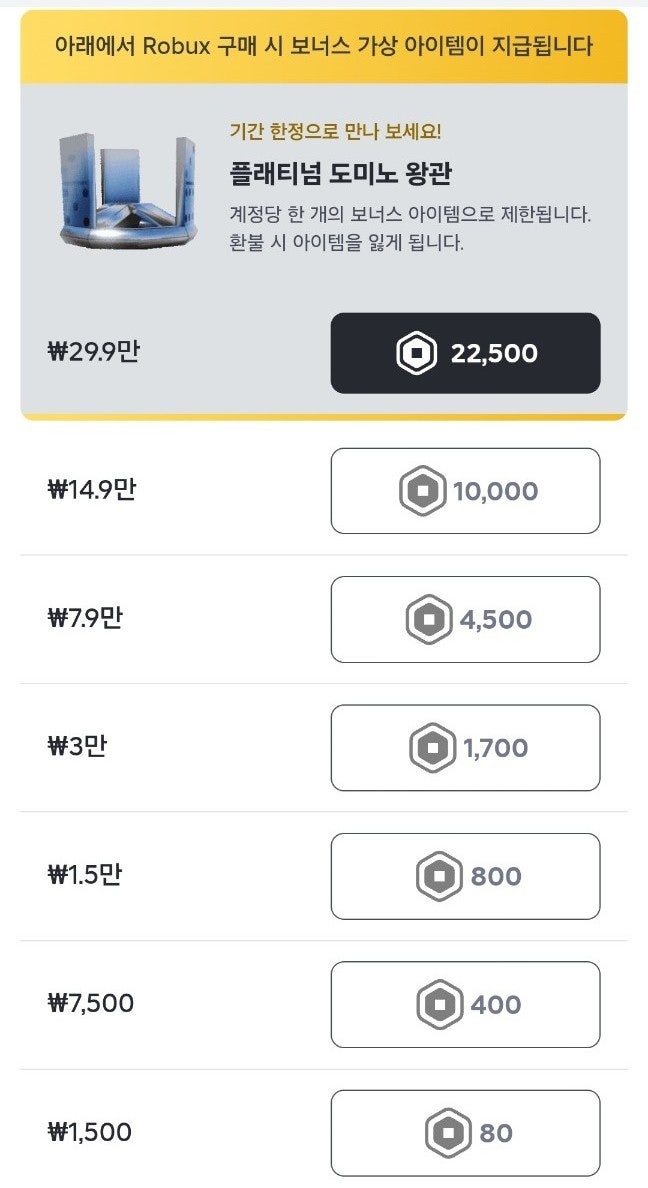The height and width of the screenshot is (1188, 648).
Task: Click the Robux icon beside 1,700
Action: coord(433,748)
